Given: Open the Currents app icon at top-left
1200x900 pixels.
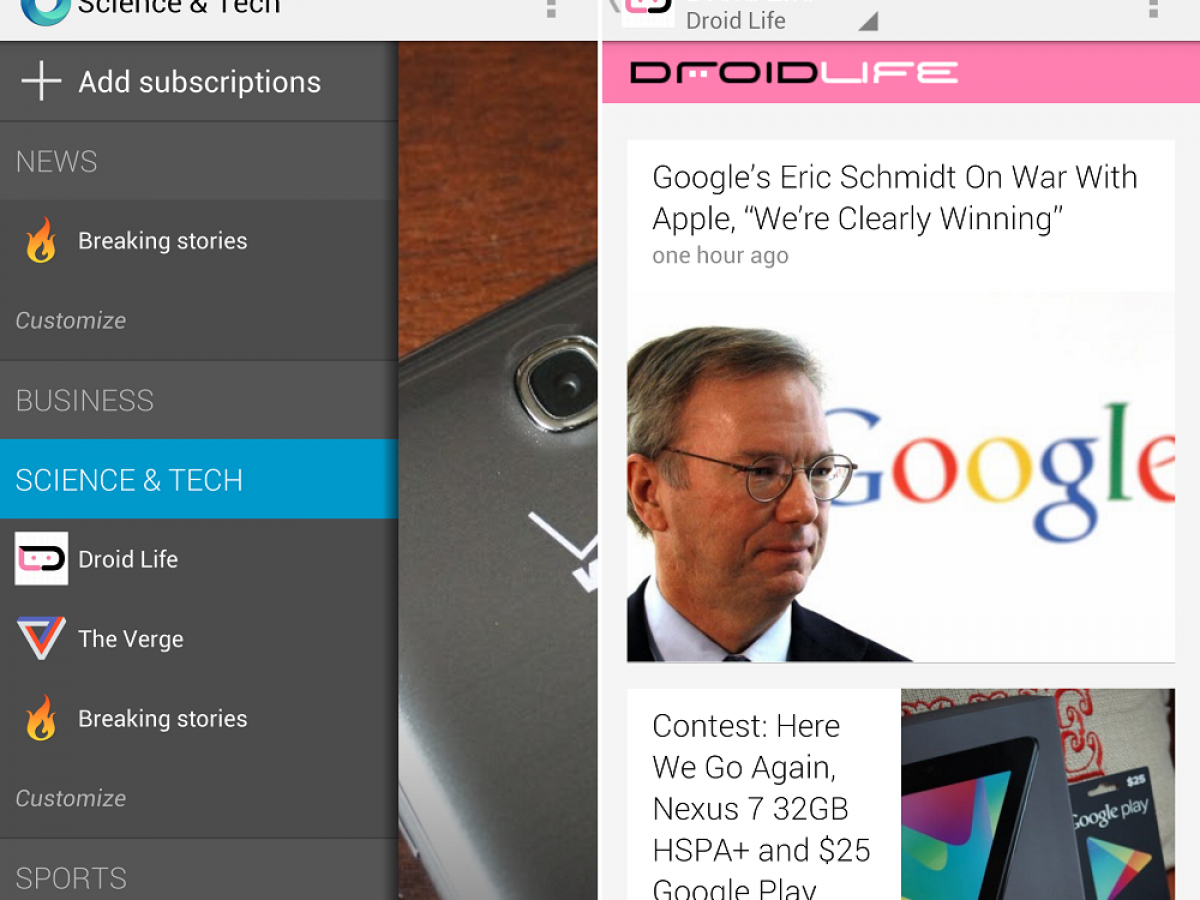Looking at the screenshot, I should [x=45, y=10].
